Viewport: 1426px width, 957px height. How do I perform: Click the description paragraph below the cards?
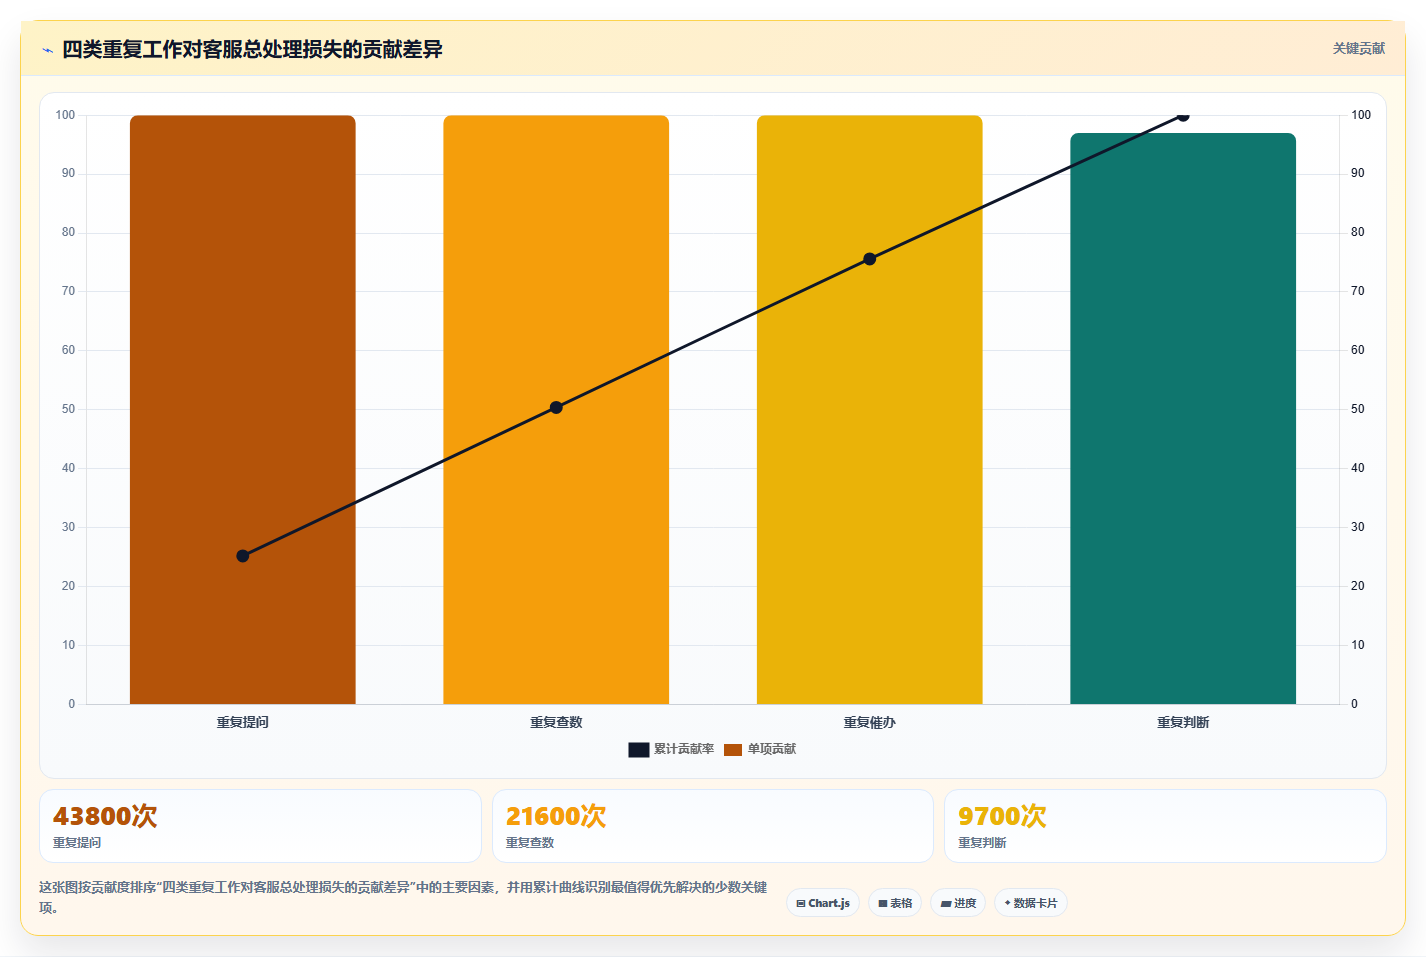pos(404,897)
